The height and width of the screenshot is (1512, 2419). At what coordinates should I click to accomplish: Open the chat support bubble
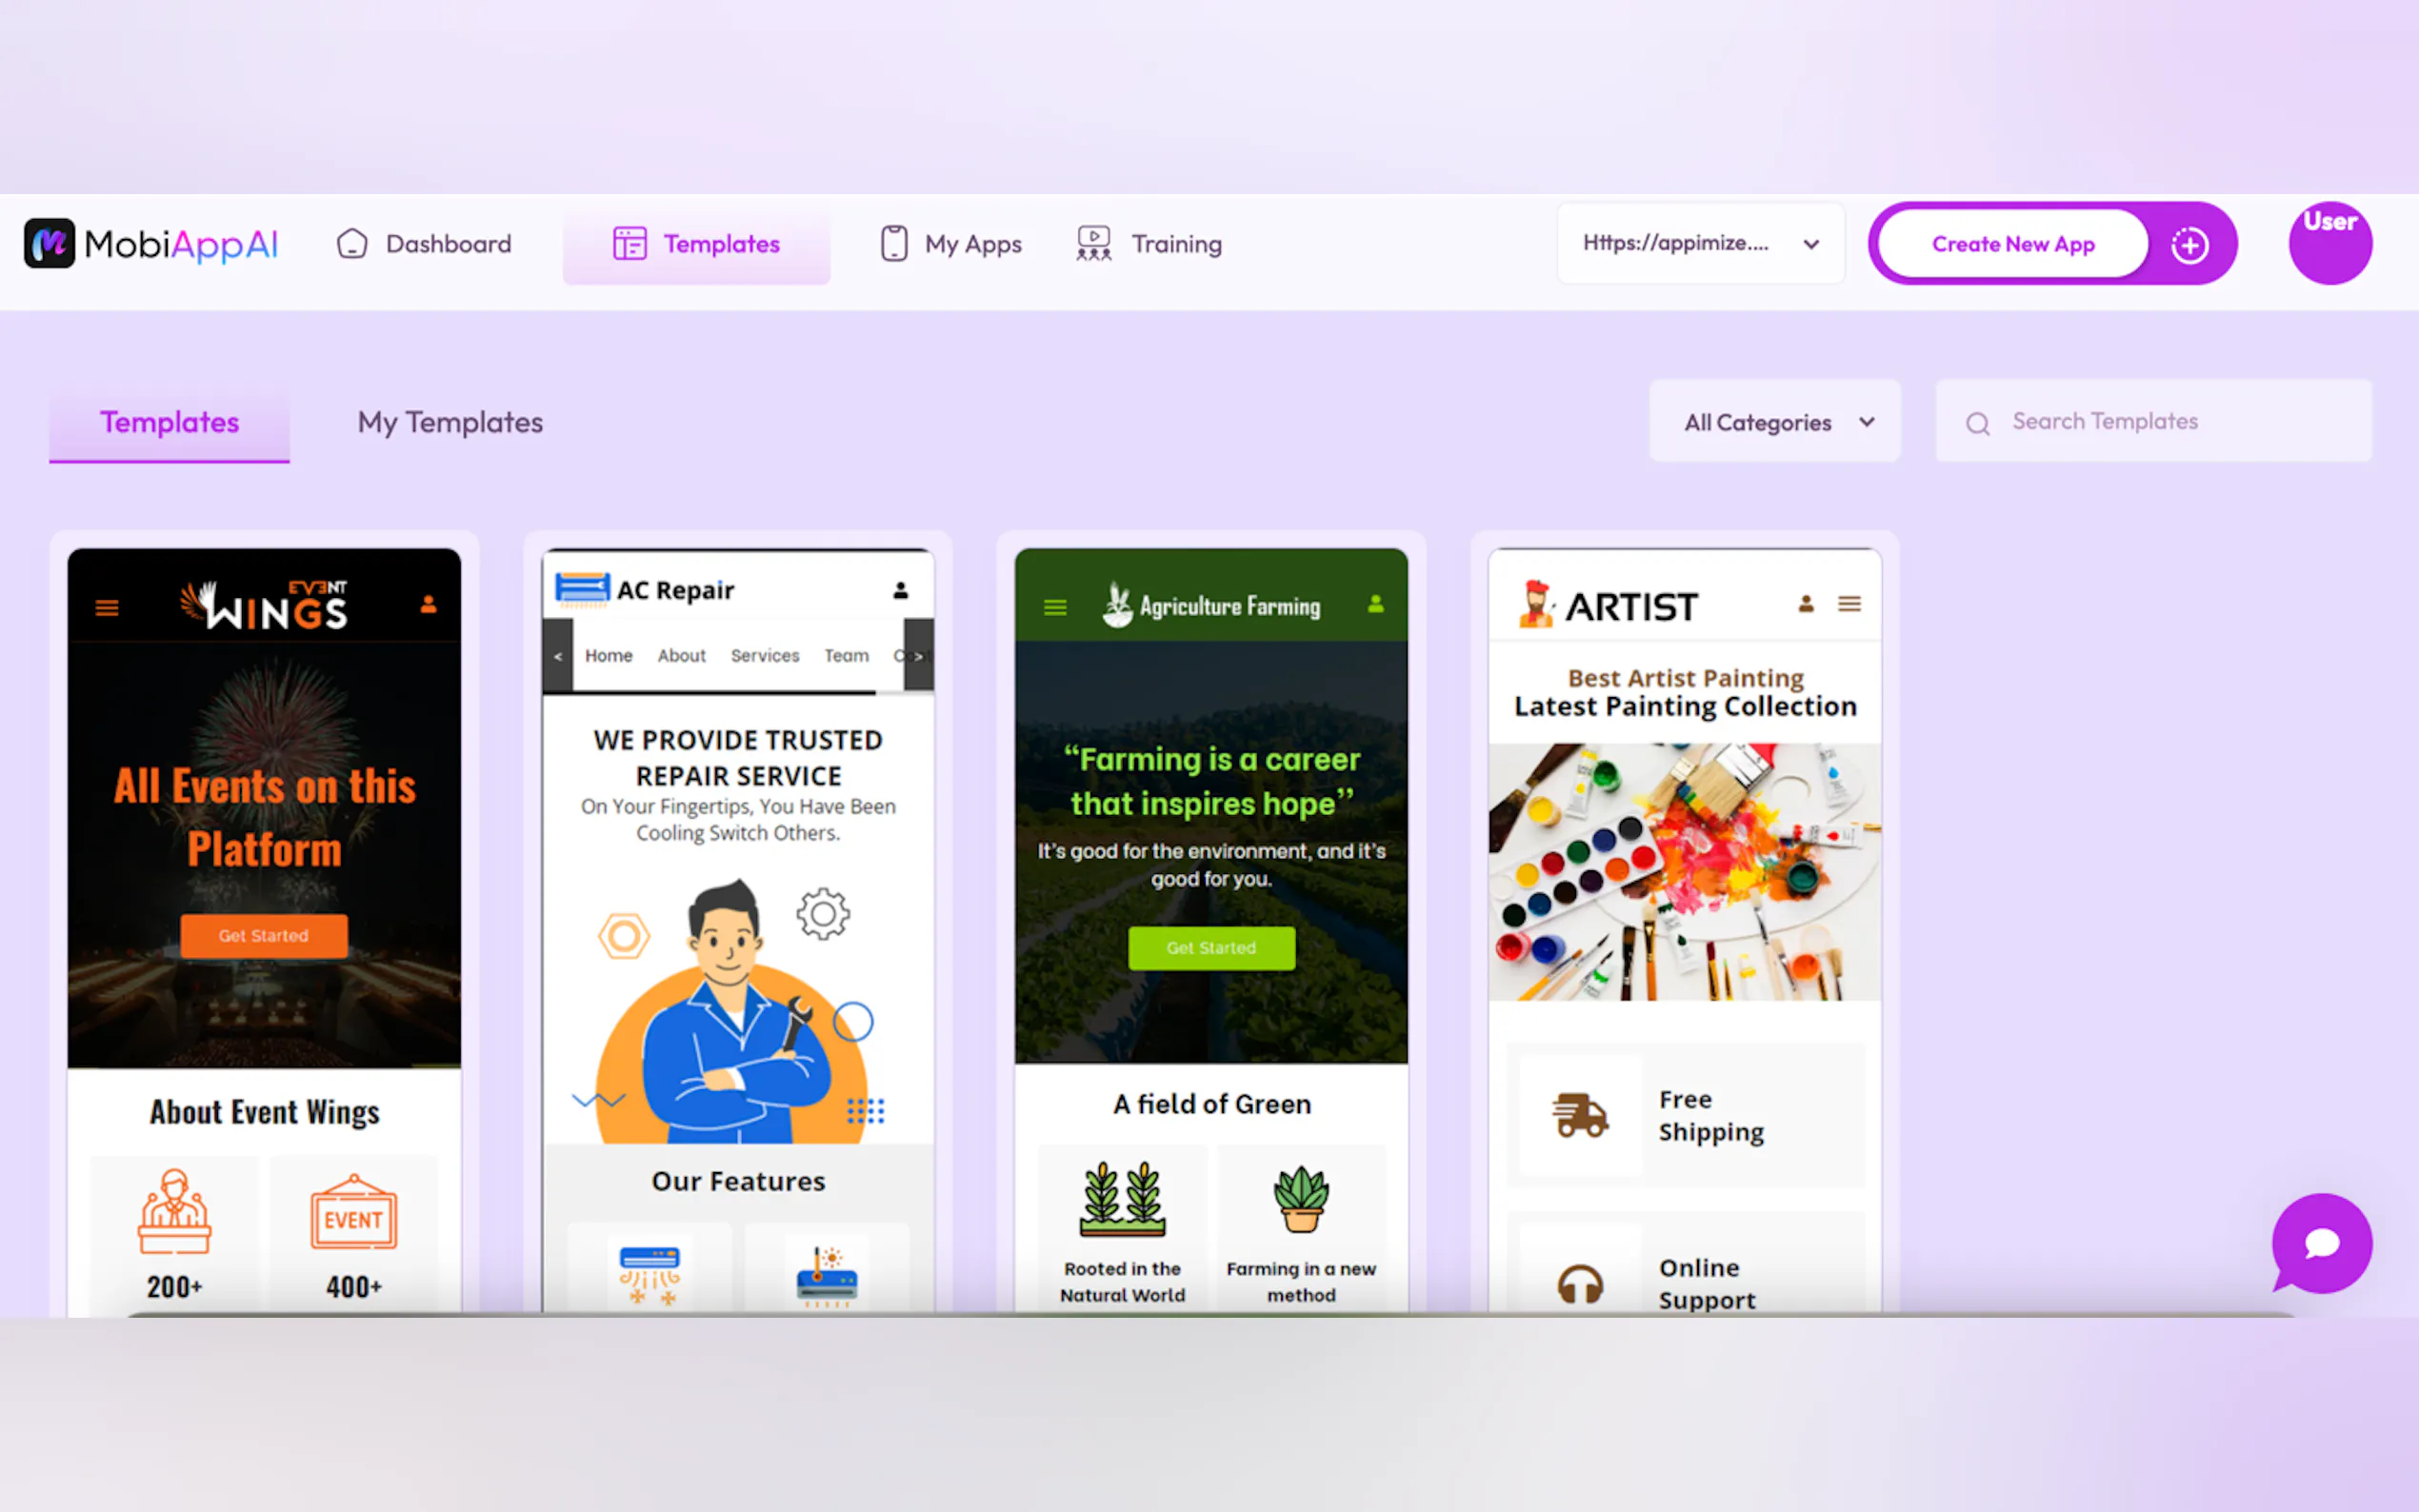click(x=2321, y=1243)
